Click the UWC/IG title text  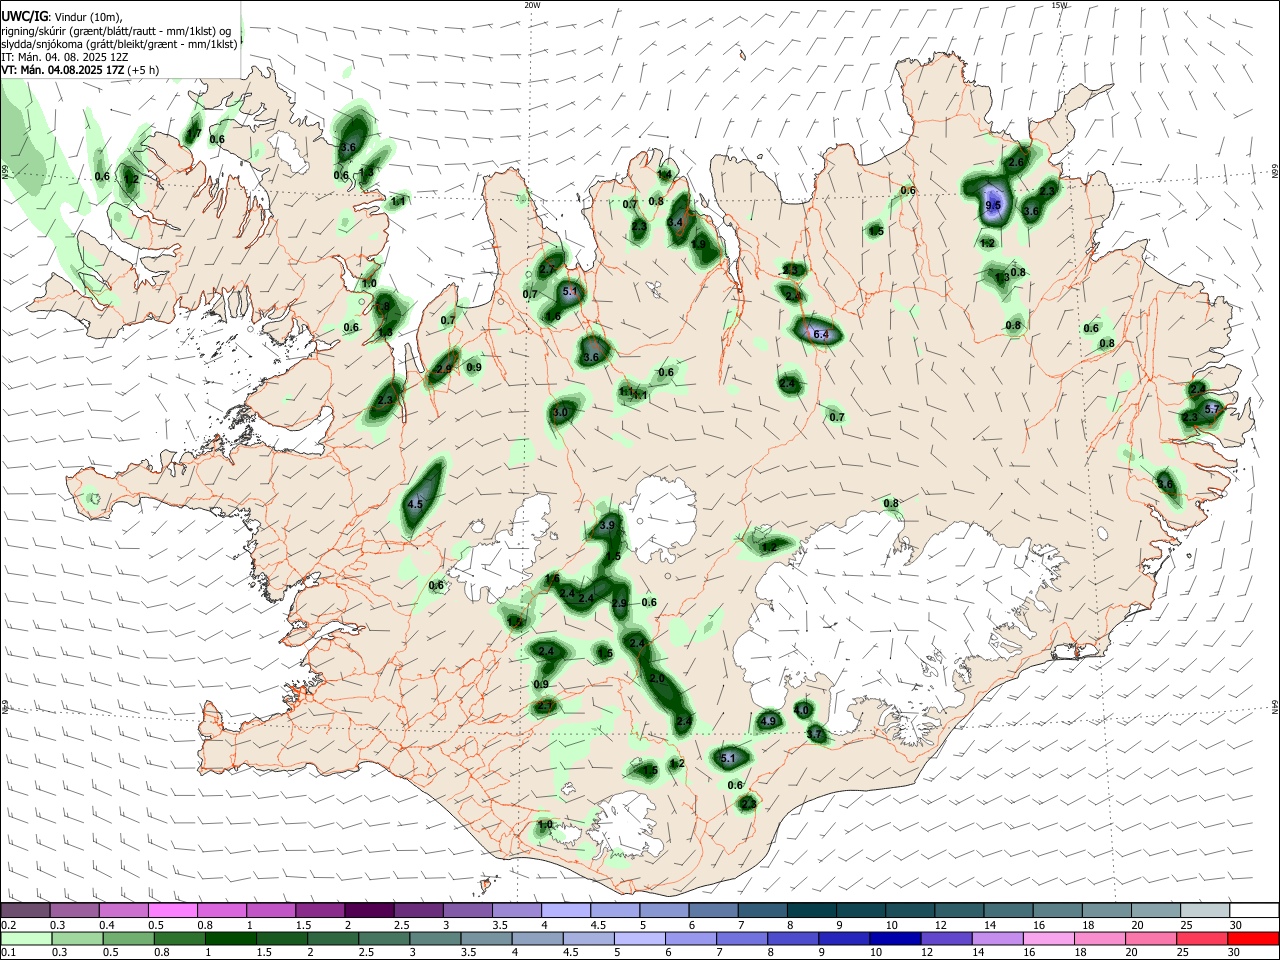[24, 17]
